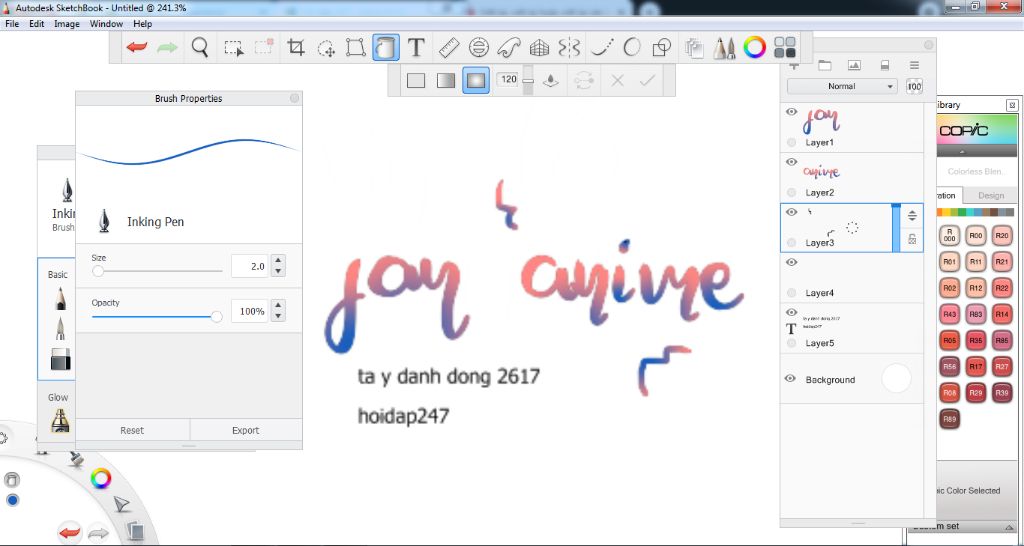Open the layer panel menu
Screen dimensions: 1024x546
point(914,65)
